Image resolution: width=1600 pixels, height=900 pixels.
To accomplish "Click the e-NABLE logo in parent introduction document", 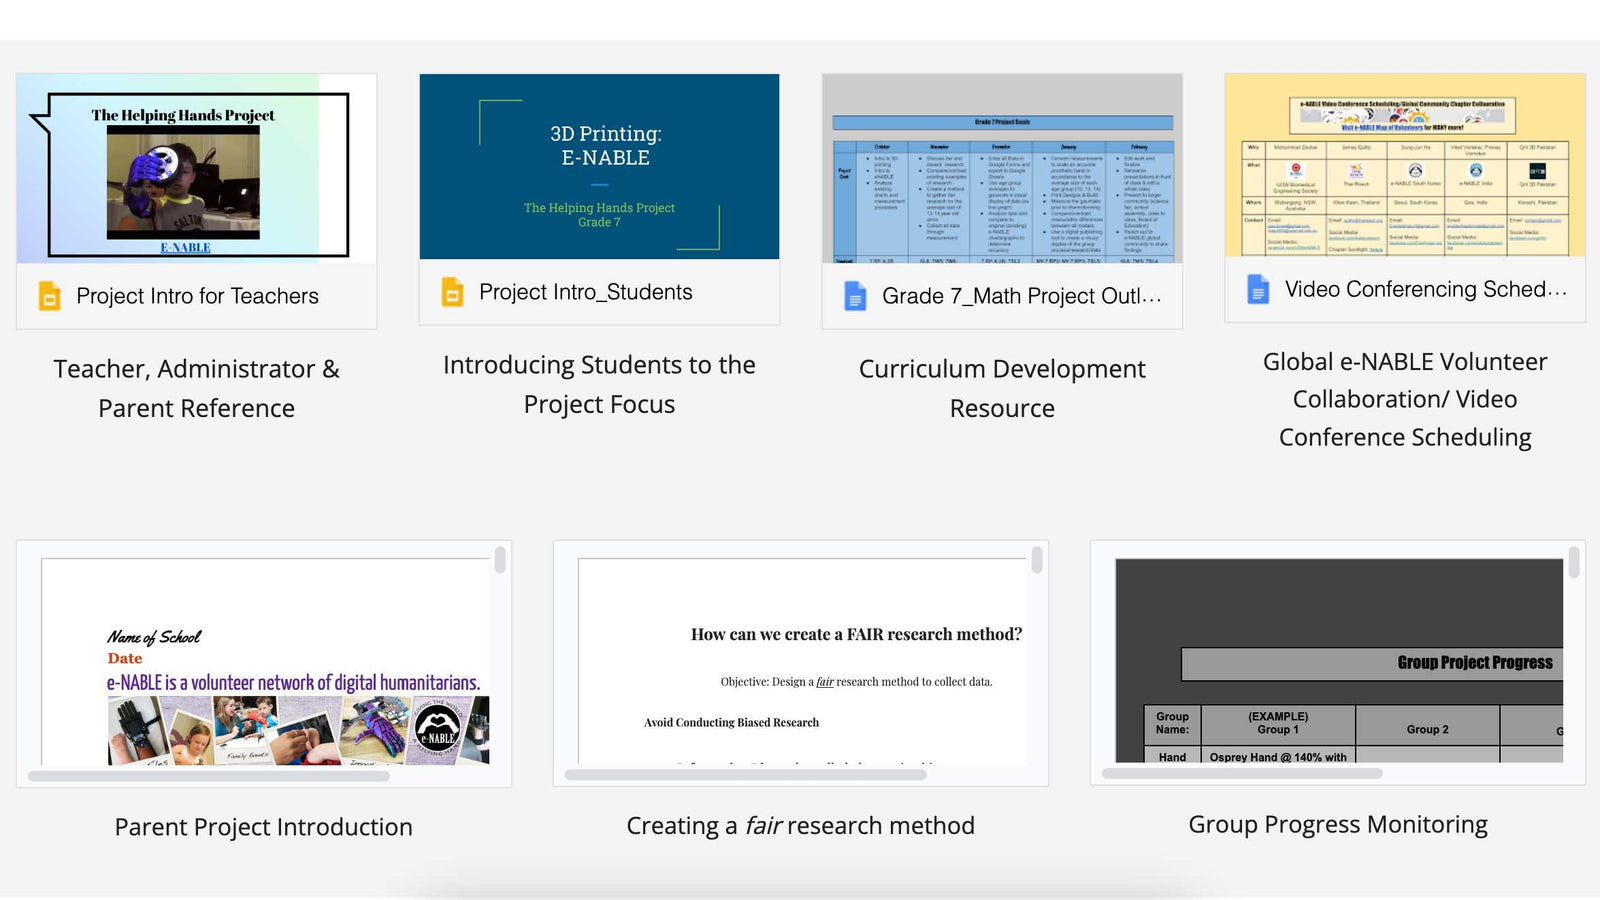I will click(438, 729).
